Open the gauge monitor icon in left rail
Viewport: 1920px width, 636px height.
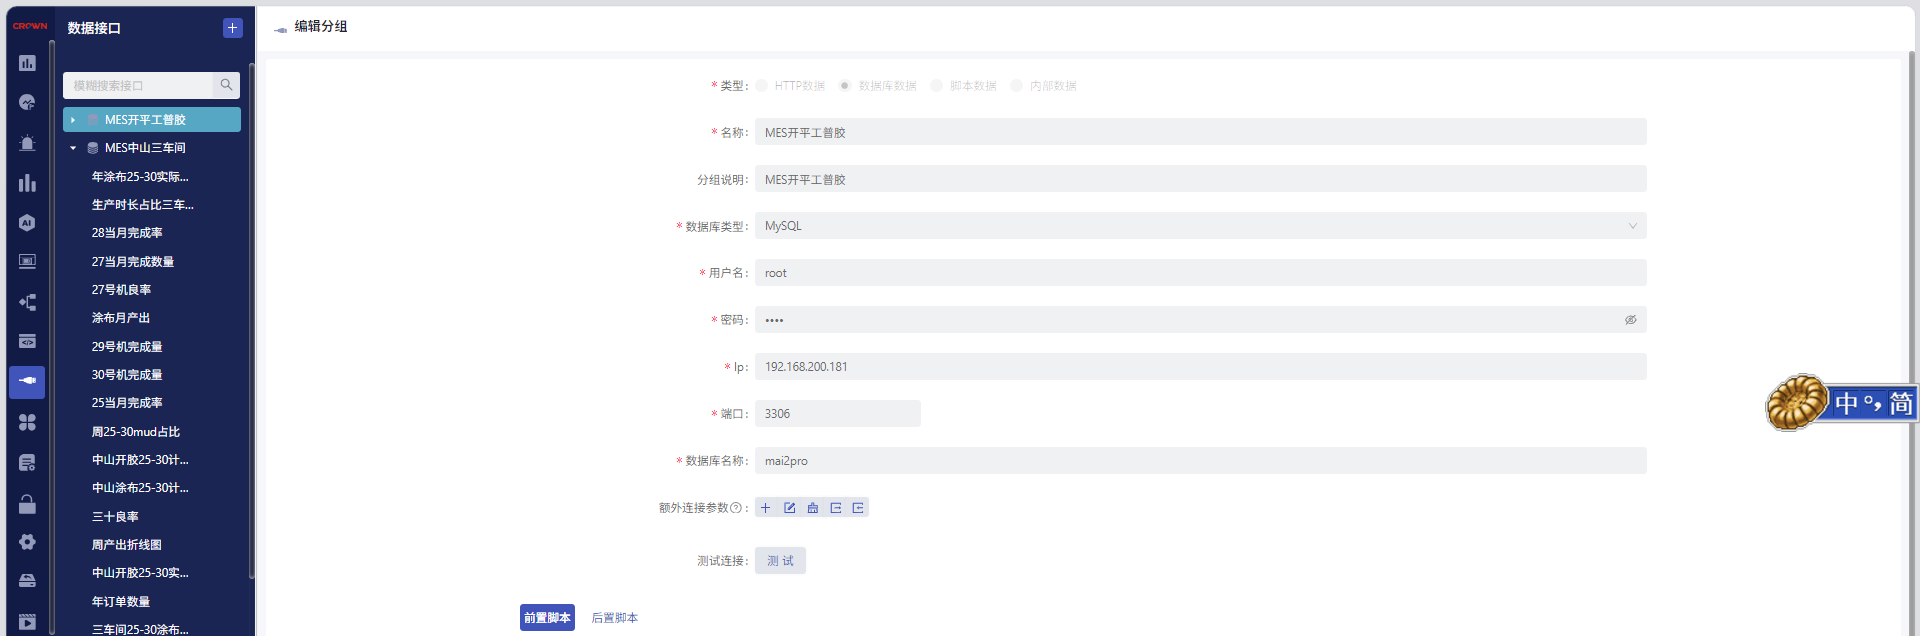[27, 103]
